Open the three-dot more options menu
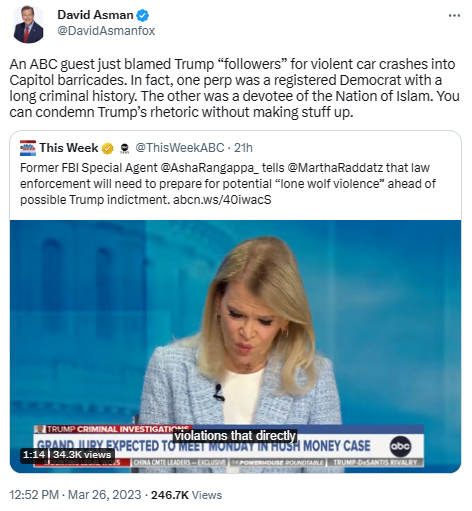This screenshot has height=511, width=472. coord(454,16)
